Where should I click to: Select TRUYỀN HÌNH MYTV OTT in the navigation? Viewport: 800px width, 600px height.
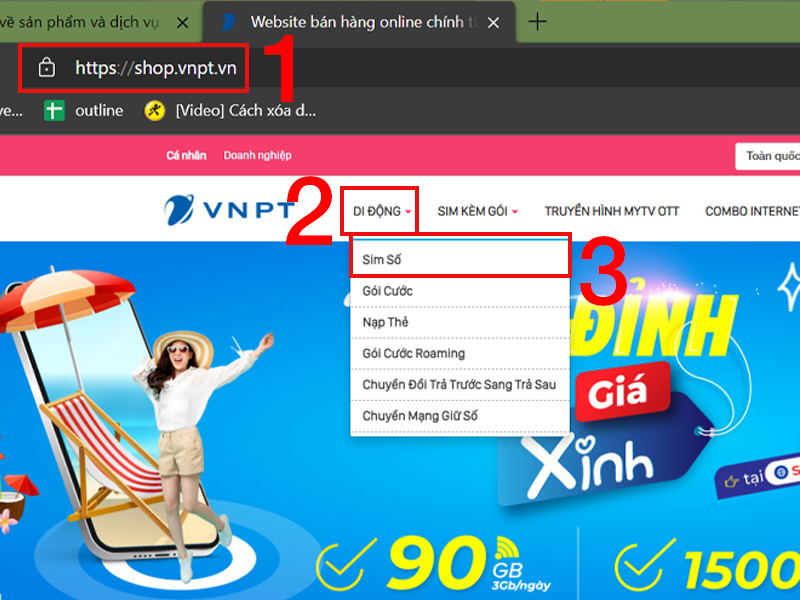612,211
